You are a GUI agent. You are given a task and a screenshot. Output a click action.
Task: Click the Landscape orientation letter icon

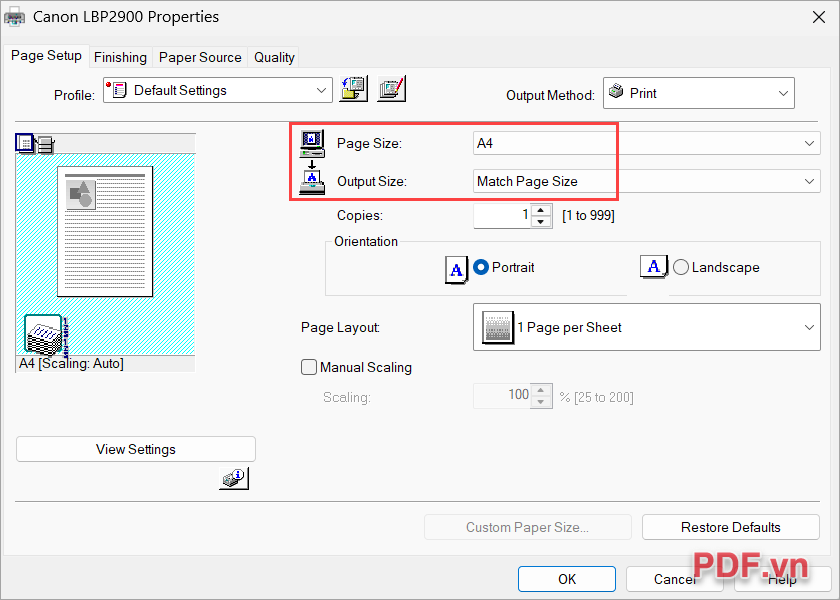[654, 267]
